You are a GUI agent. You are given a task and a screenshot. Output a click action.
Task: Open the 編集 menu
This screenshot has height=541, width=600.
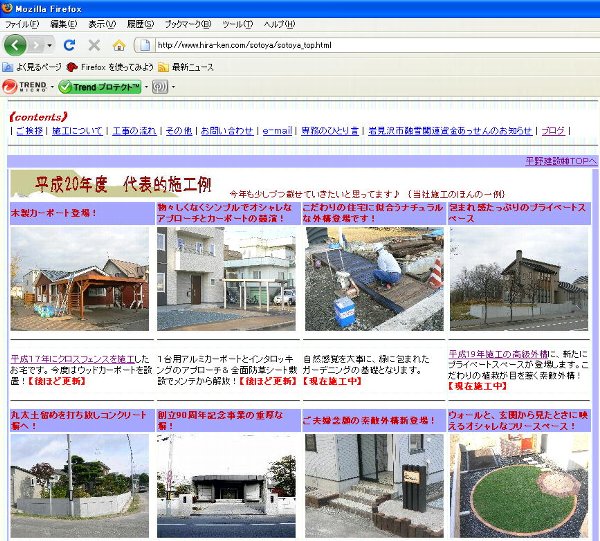click(64, 24)
